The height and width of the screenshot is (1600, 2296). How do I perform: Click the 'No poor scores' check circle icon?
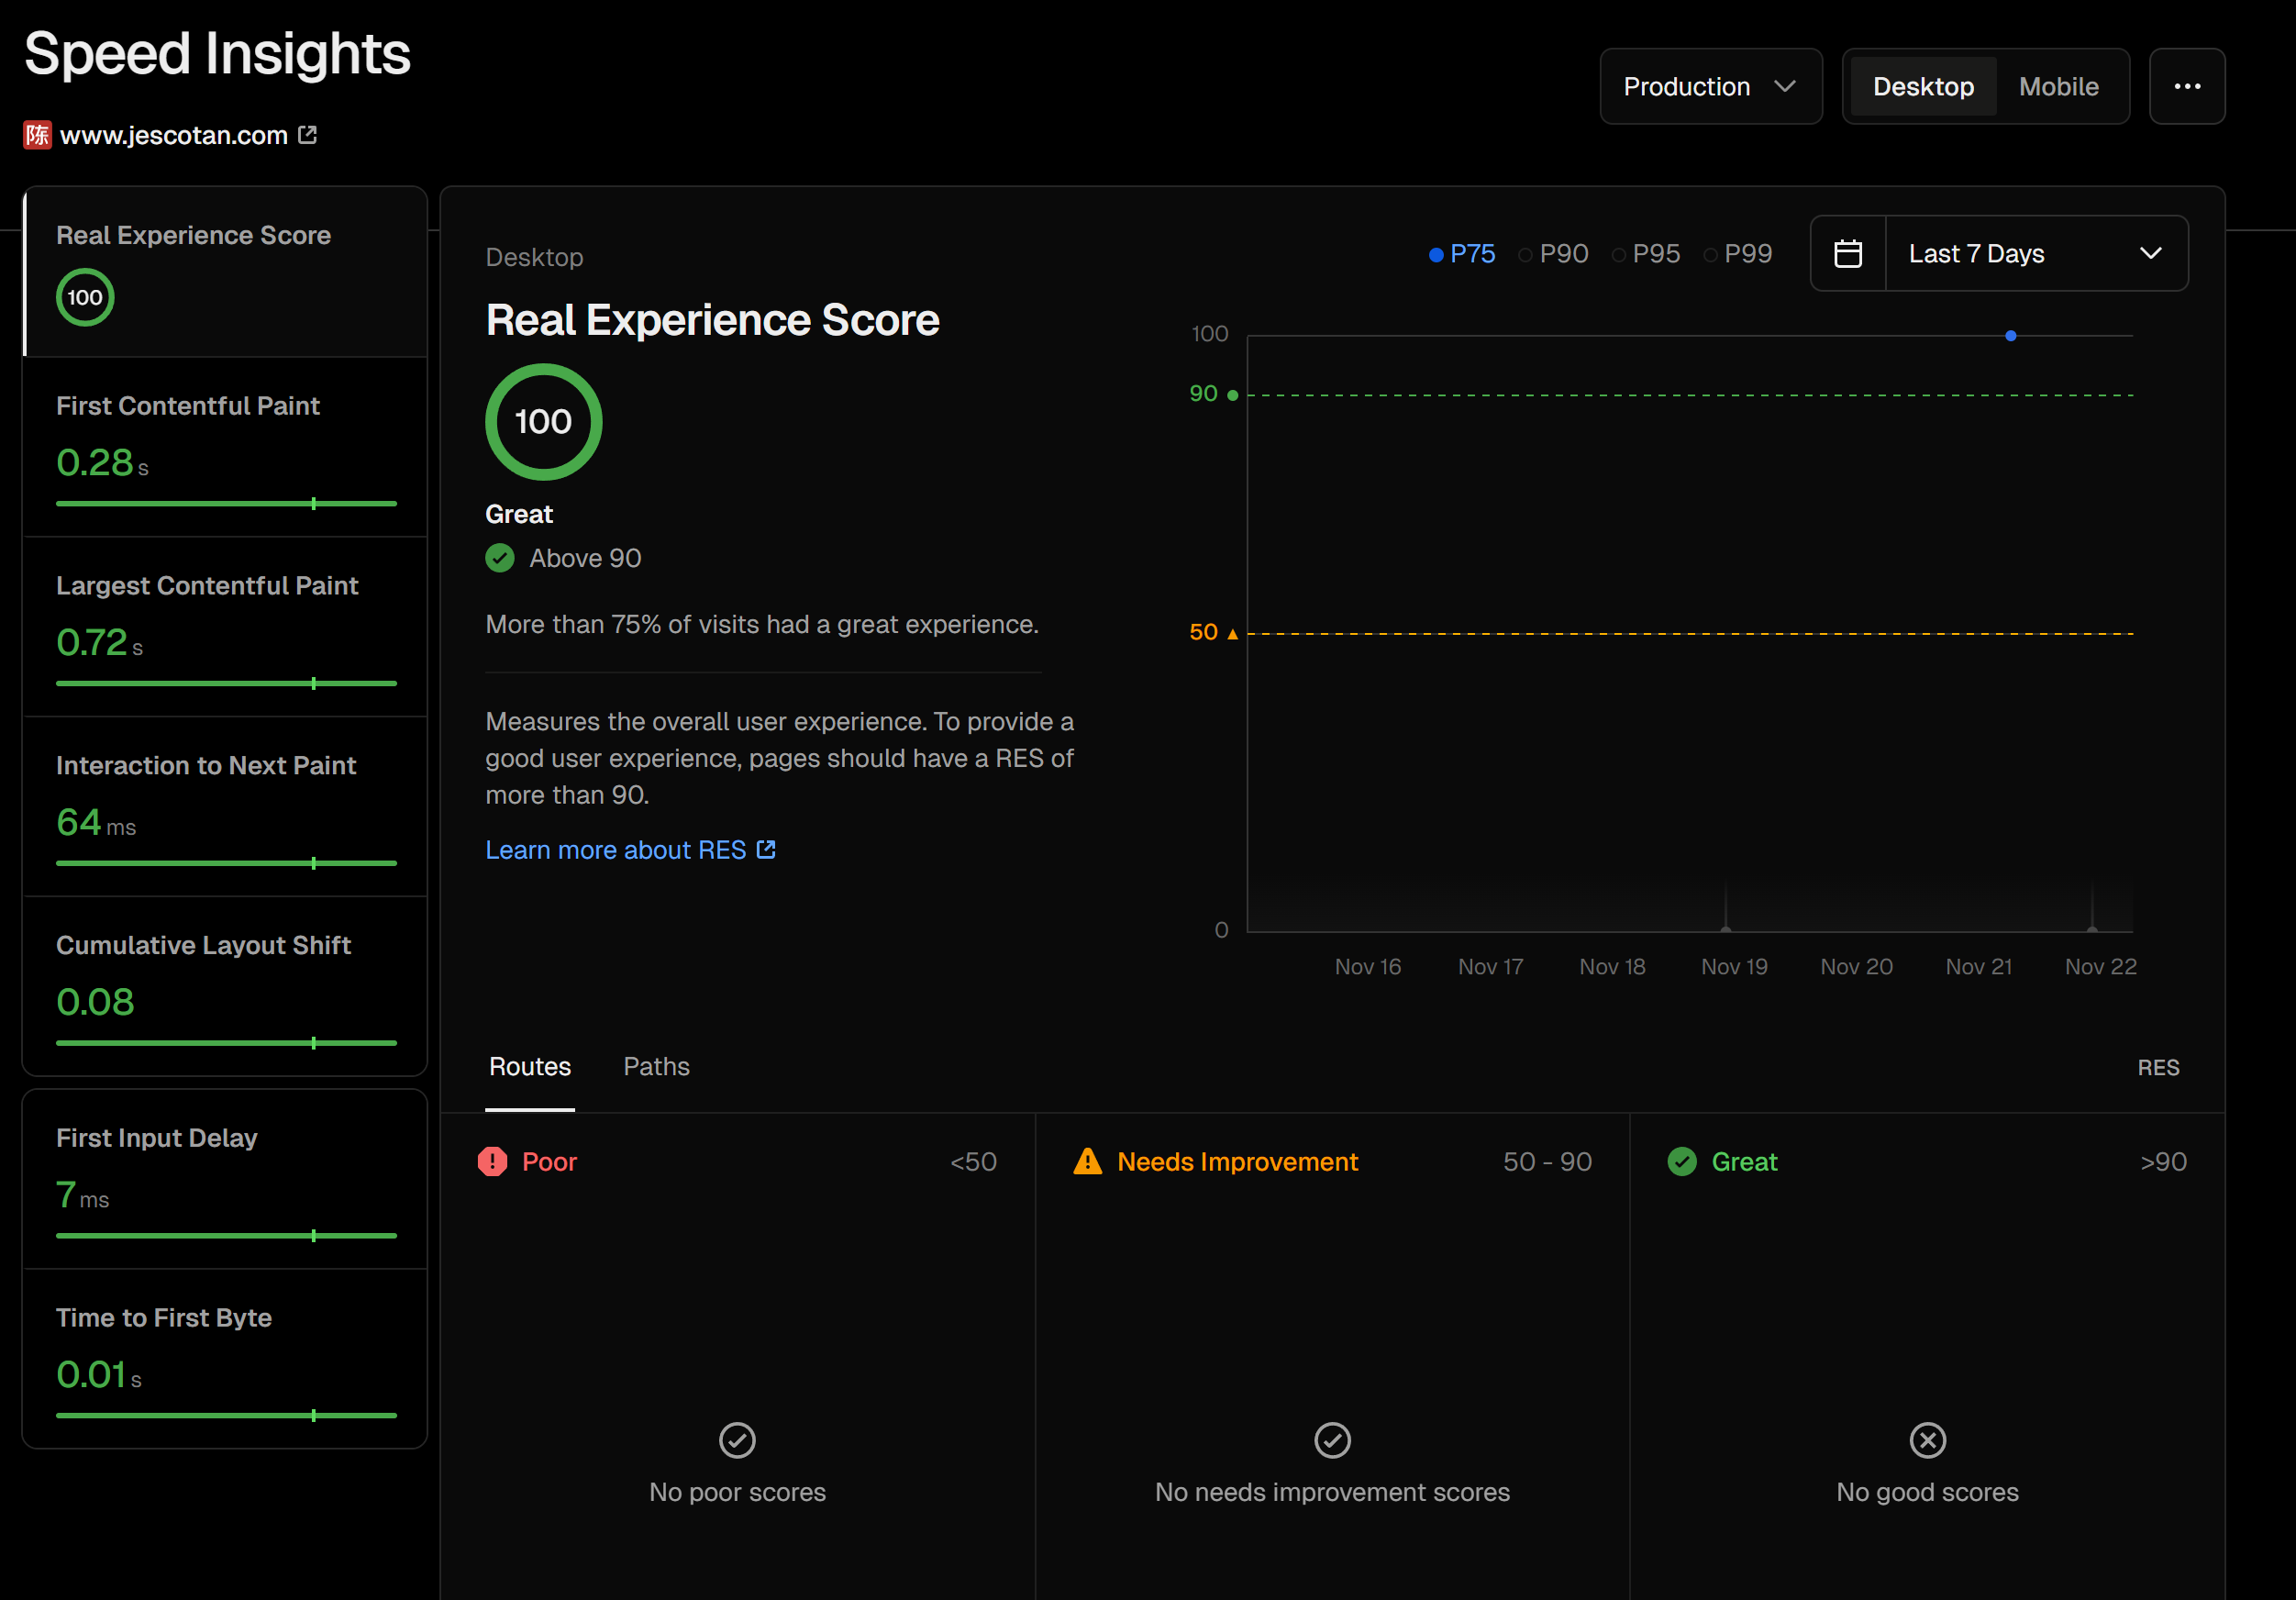point(736,1440)
